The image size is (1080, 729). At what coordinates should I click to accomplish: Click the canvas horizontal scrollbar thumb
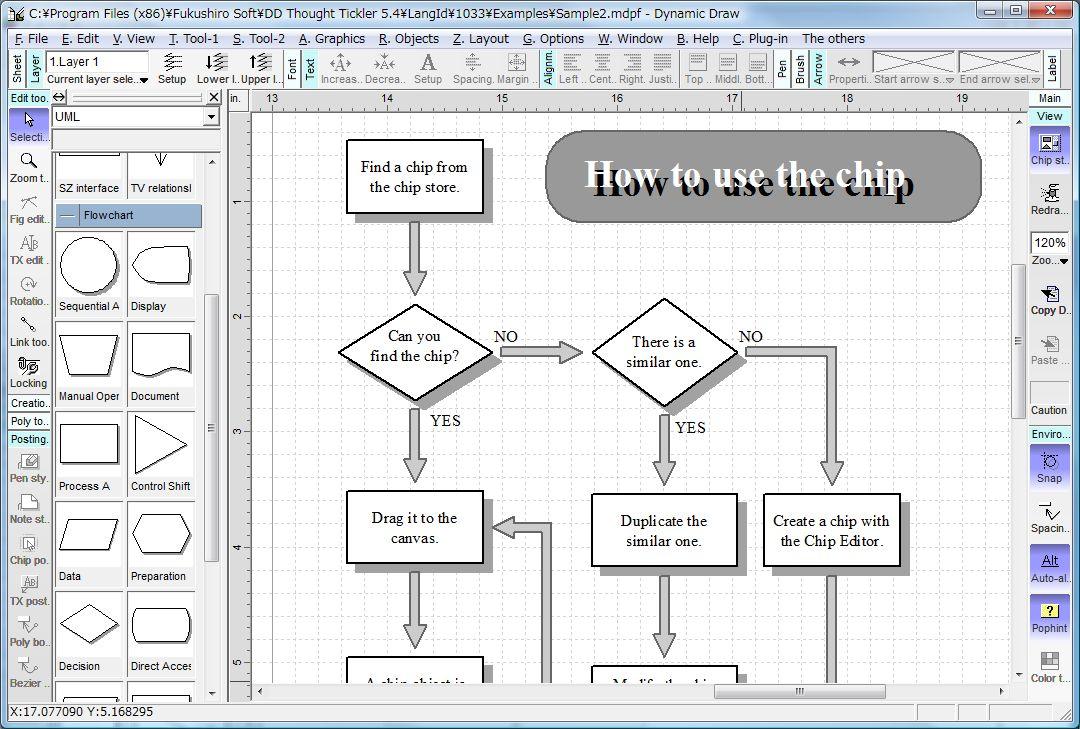(800, 691)
